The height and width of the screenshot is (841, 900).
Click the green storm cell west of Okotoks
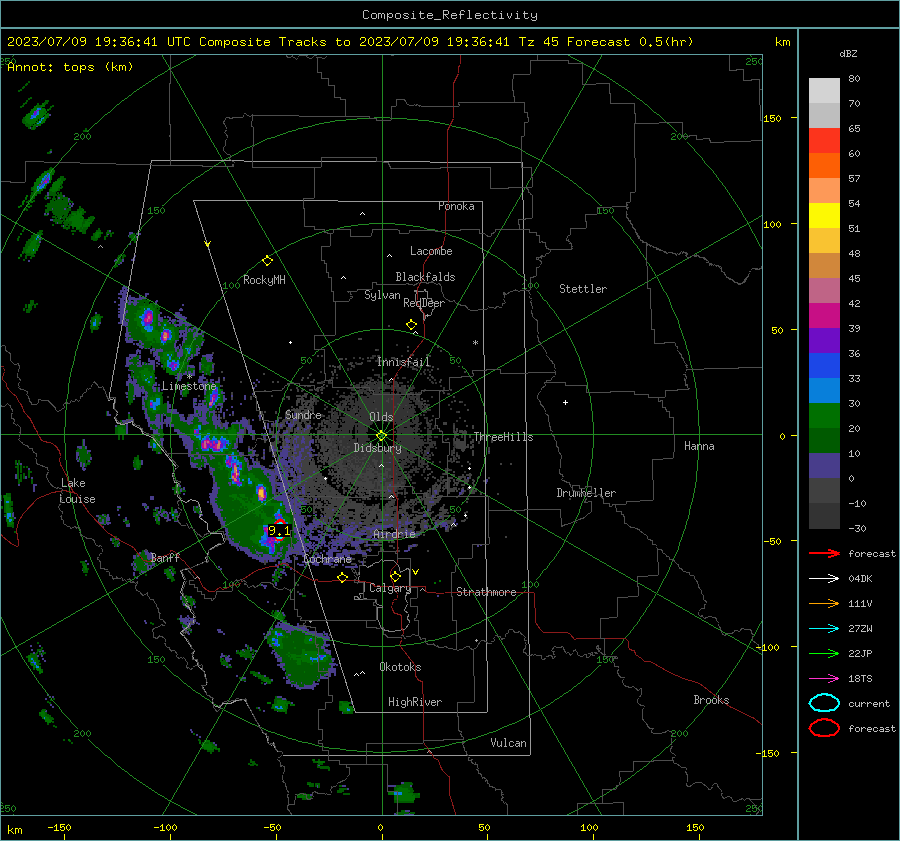302,657
